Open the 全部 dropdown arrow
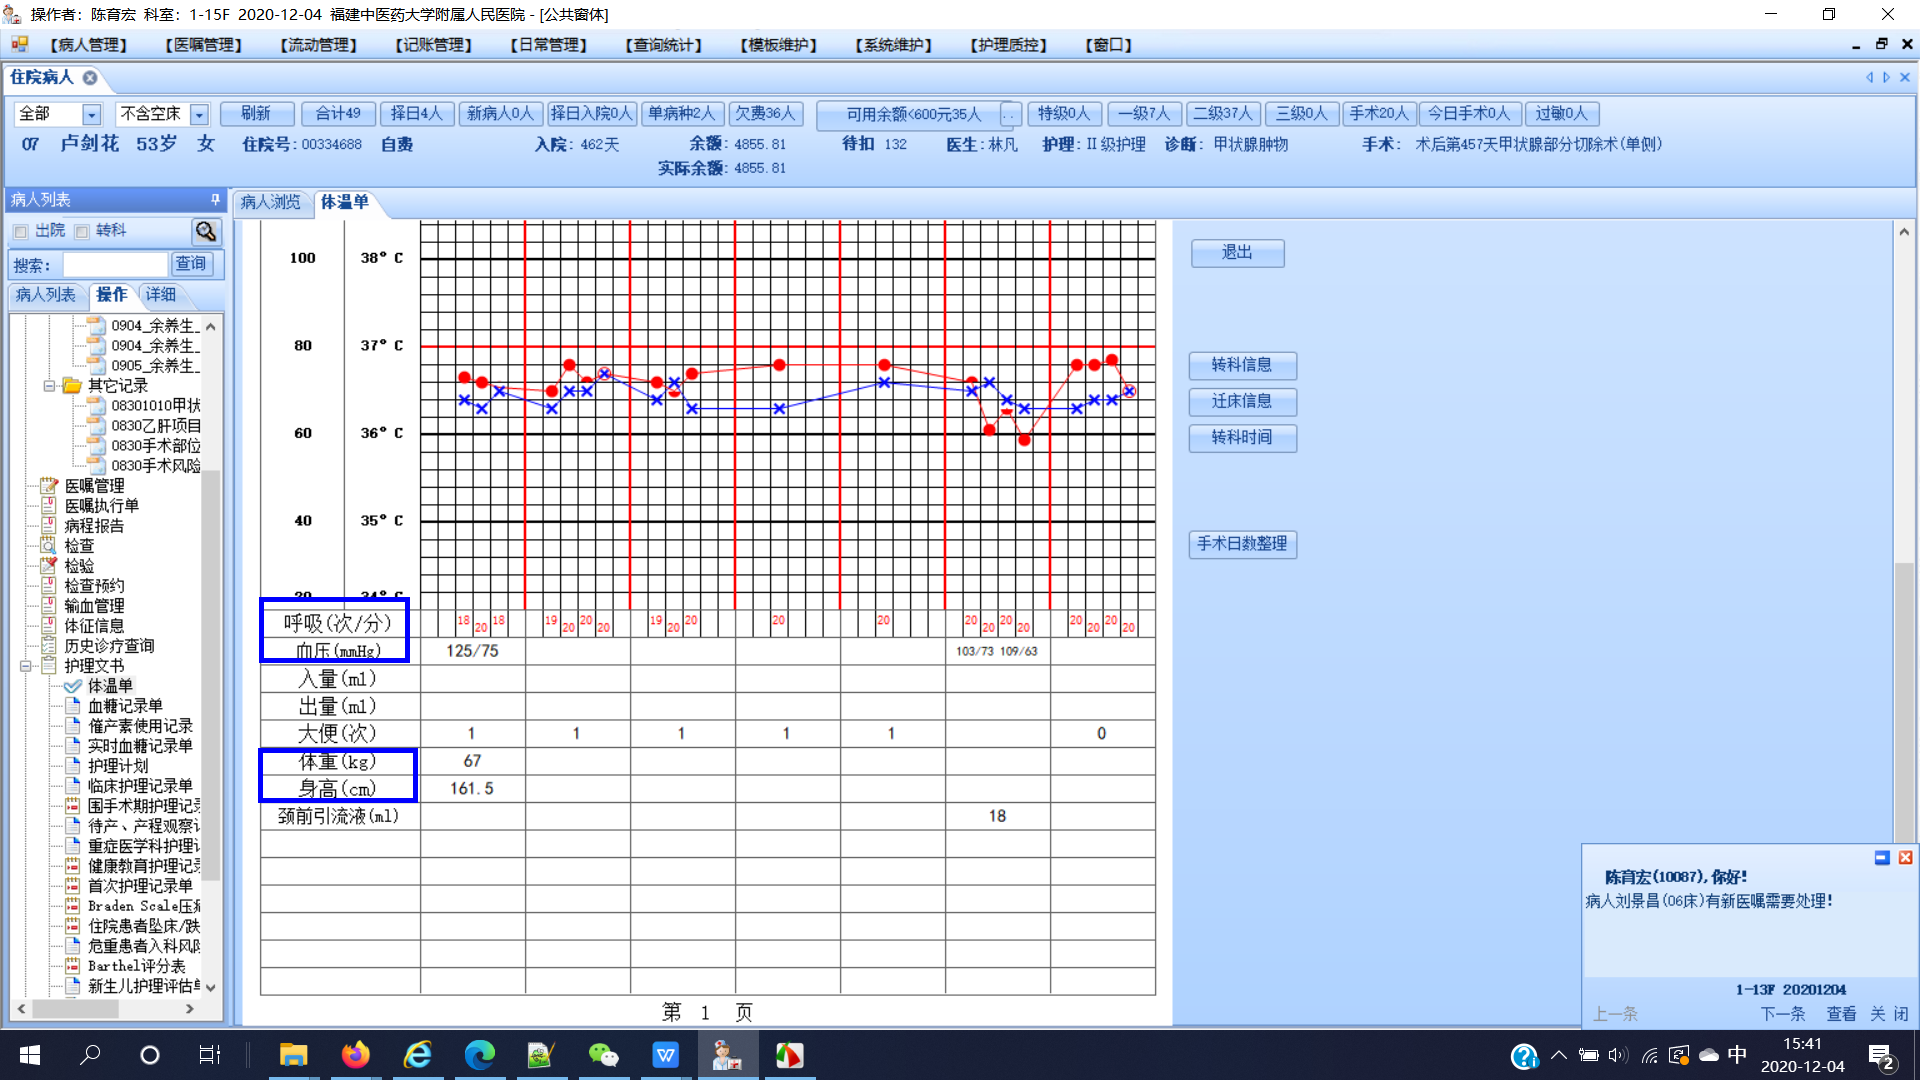The height and width of the screenshot is (1080, 1920). tap(91, 115)
